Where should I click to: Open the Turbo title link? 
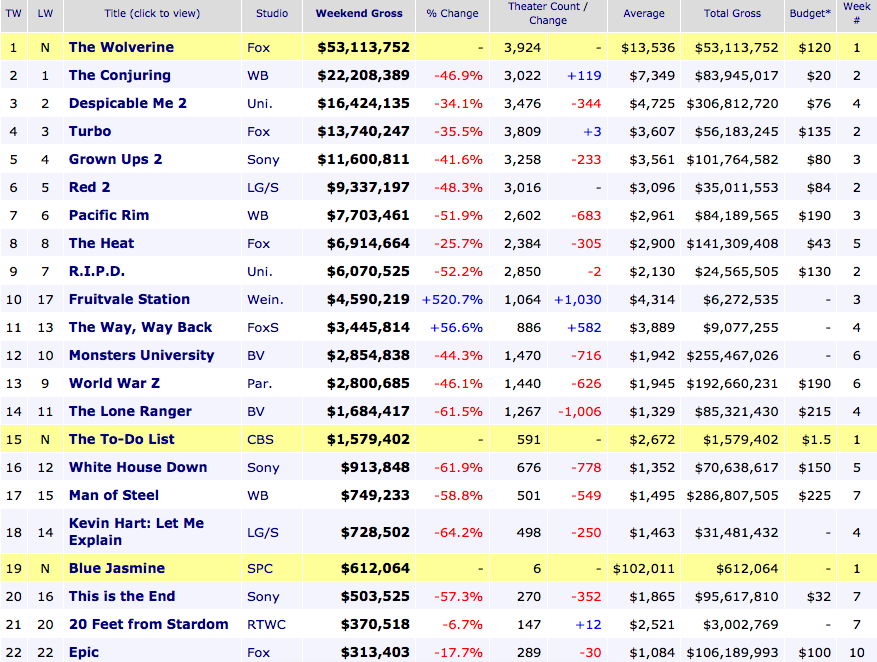point(90,131)
